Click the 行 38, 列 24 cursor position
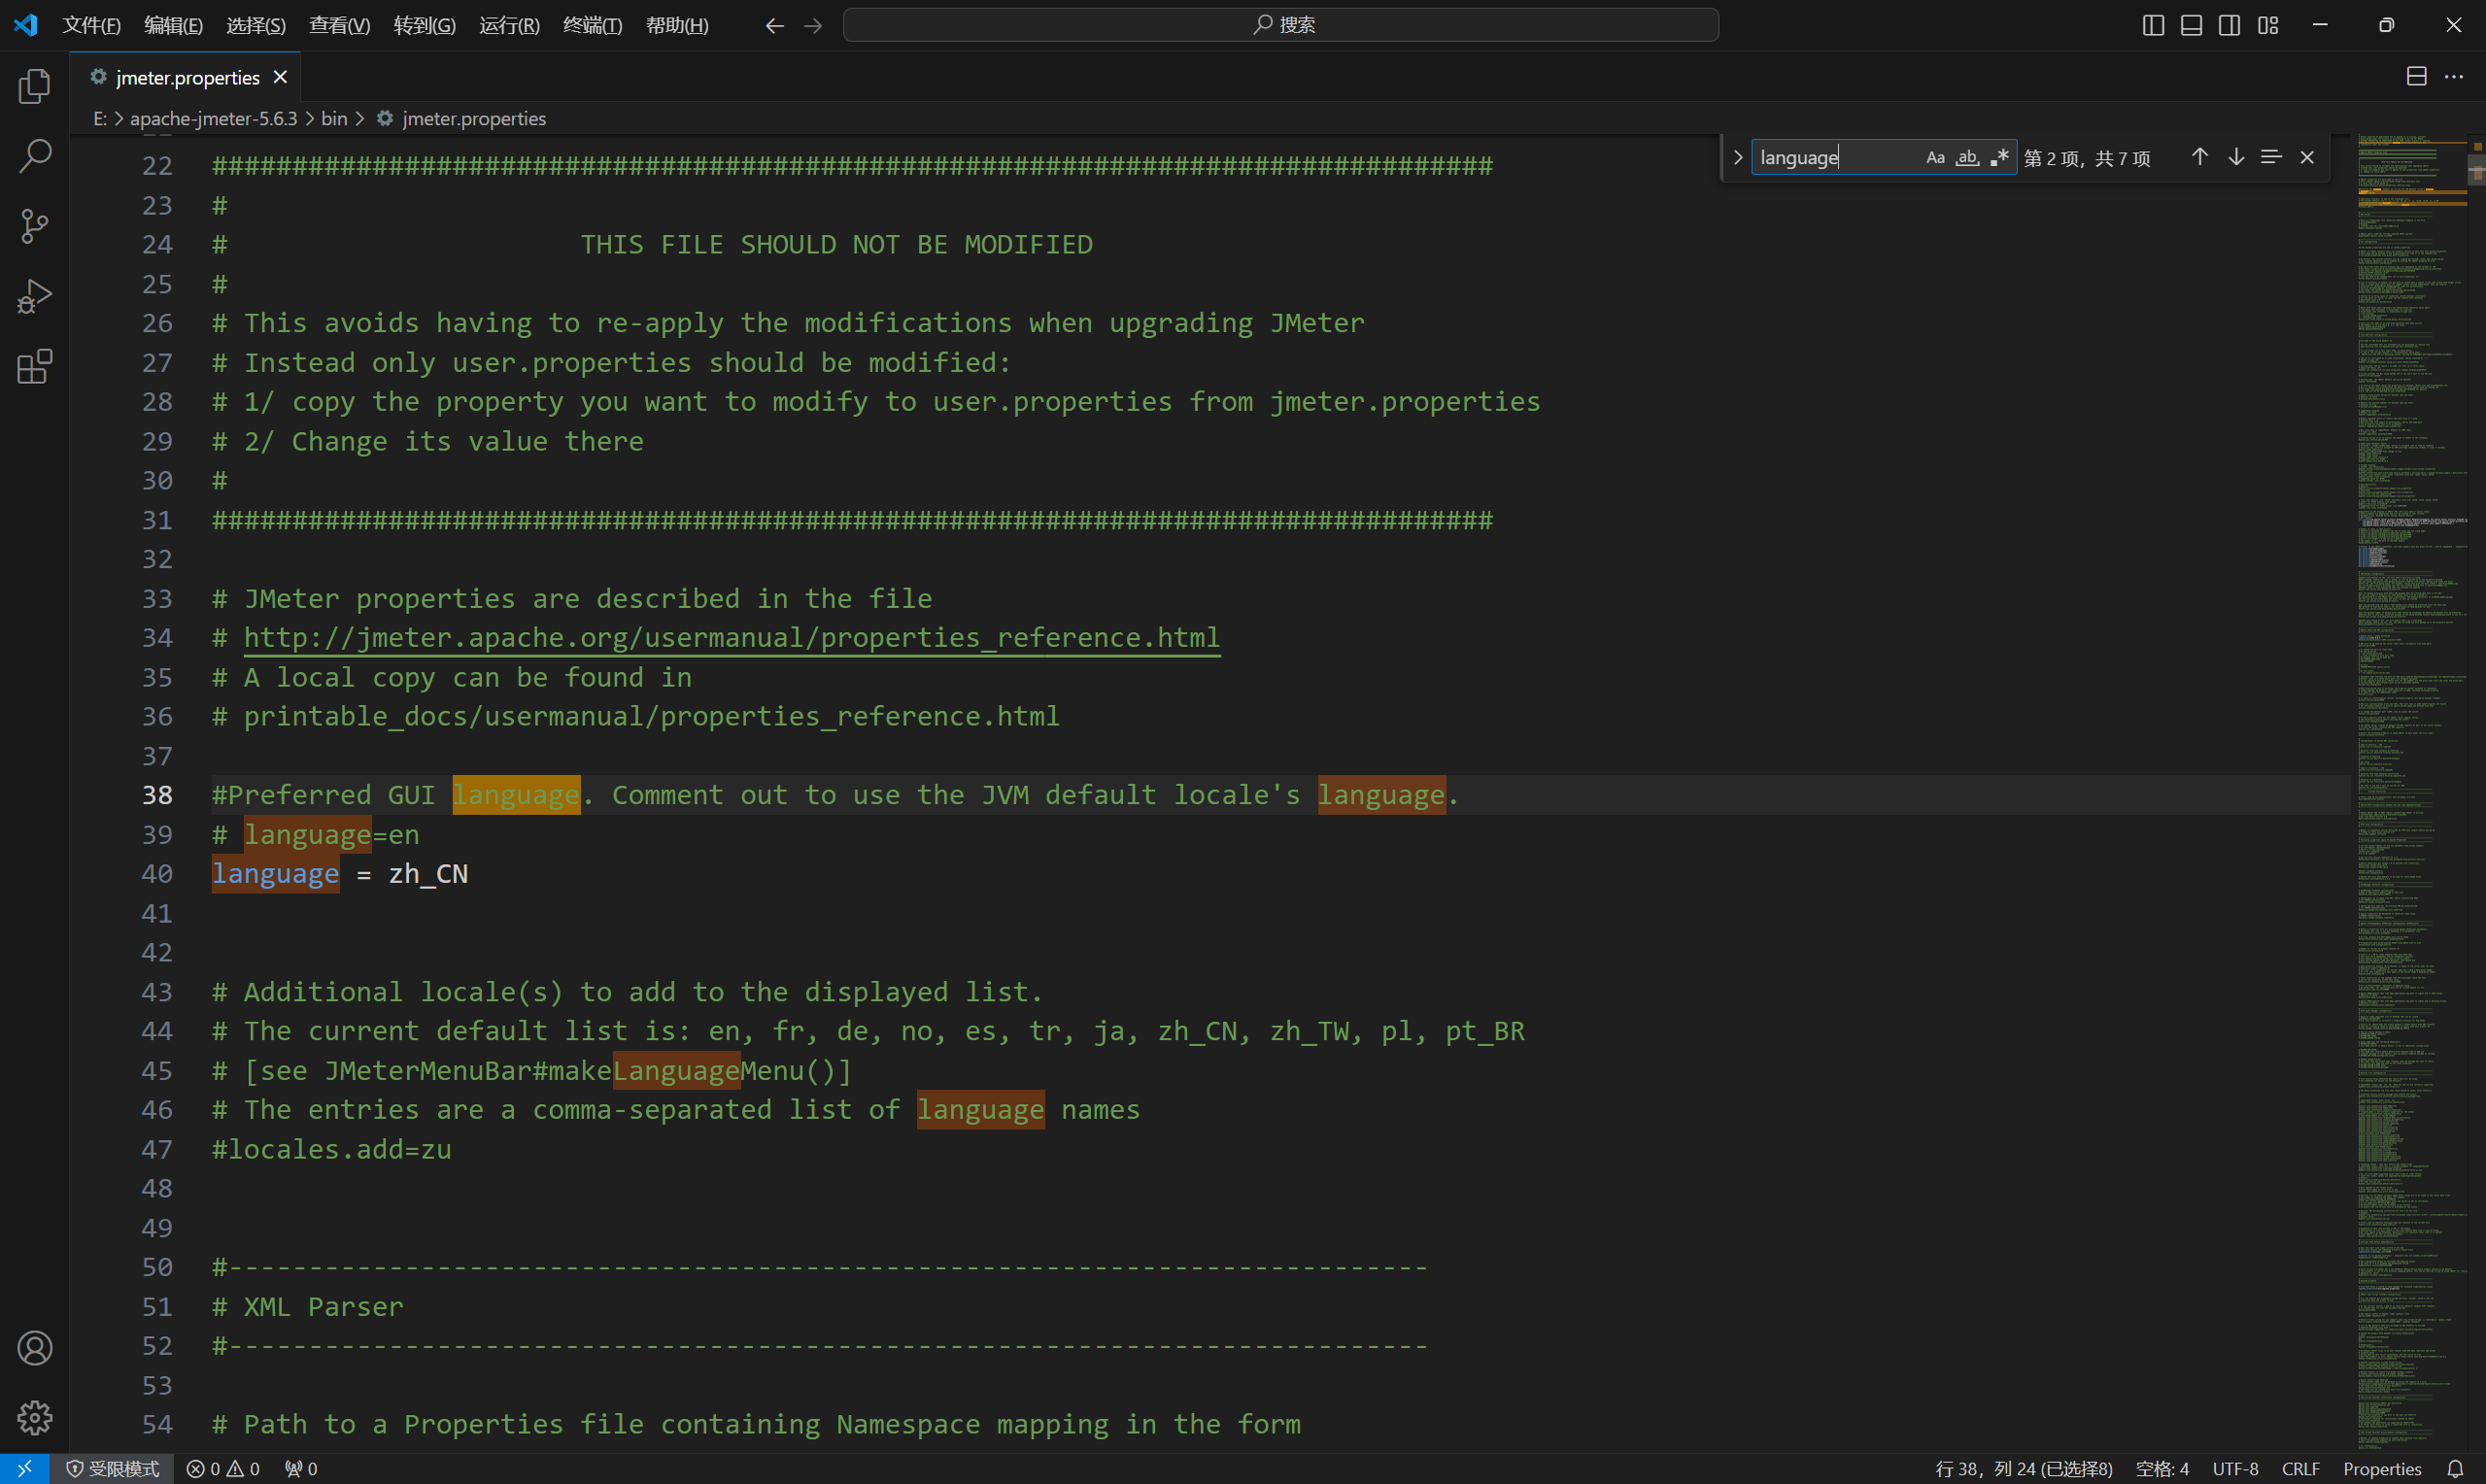The width and height of the screenshot is (2486, 1484). [2024, 1468]
